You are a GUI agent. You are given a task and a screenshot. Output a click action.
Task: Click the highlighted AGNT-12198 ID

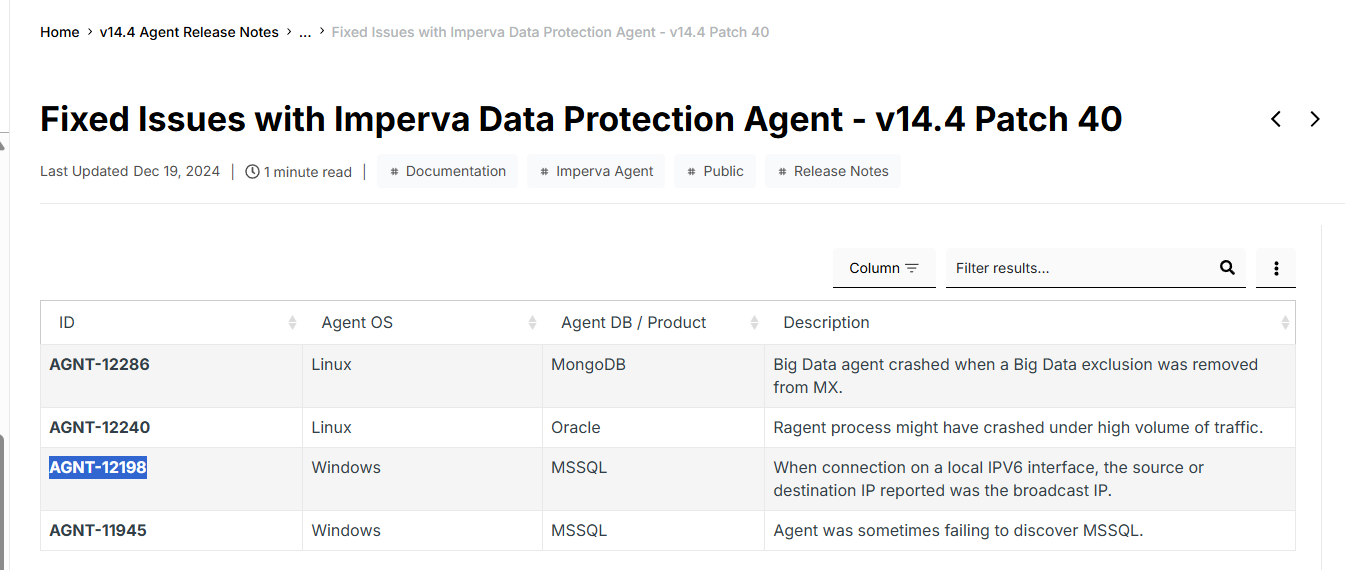98,467
